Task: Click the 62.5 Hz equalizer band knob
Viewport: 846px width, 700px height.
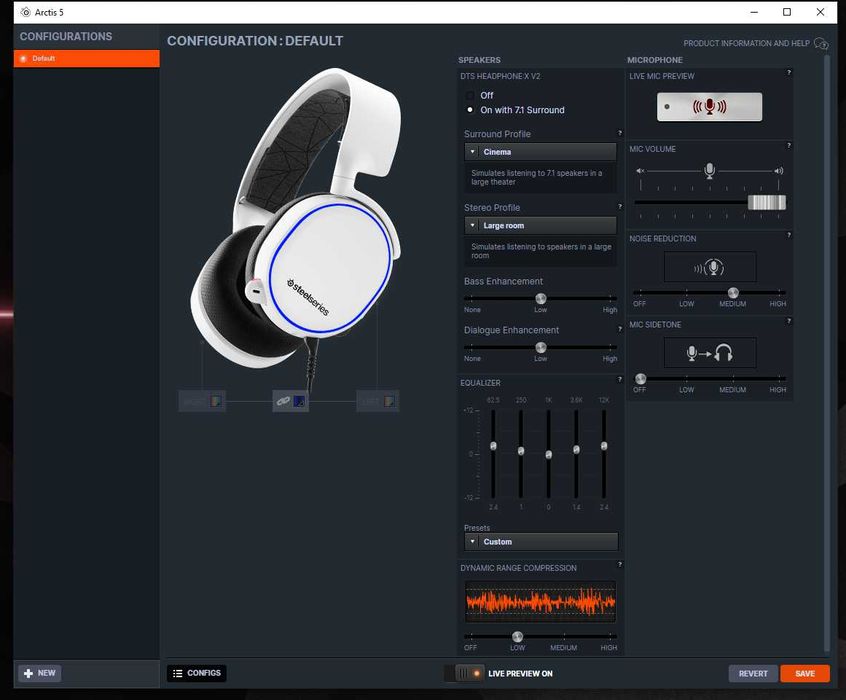Action: (x=493, y=446)
